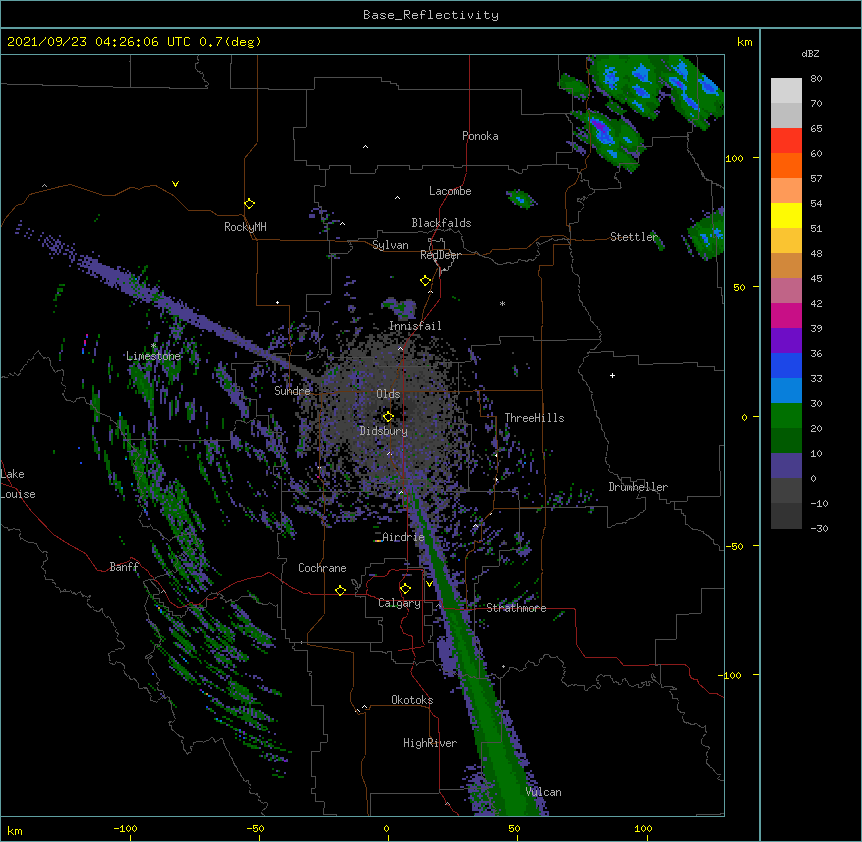The width and height of the screenshot is (862, 842).
Task: Click the Strathmore town label
Action: click(516, 608)
